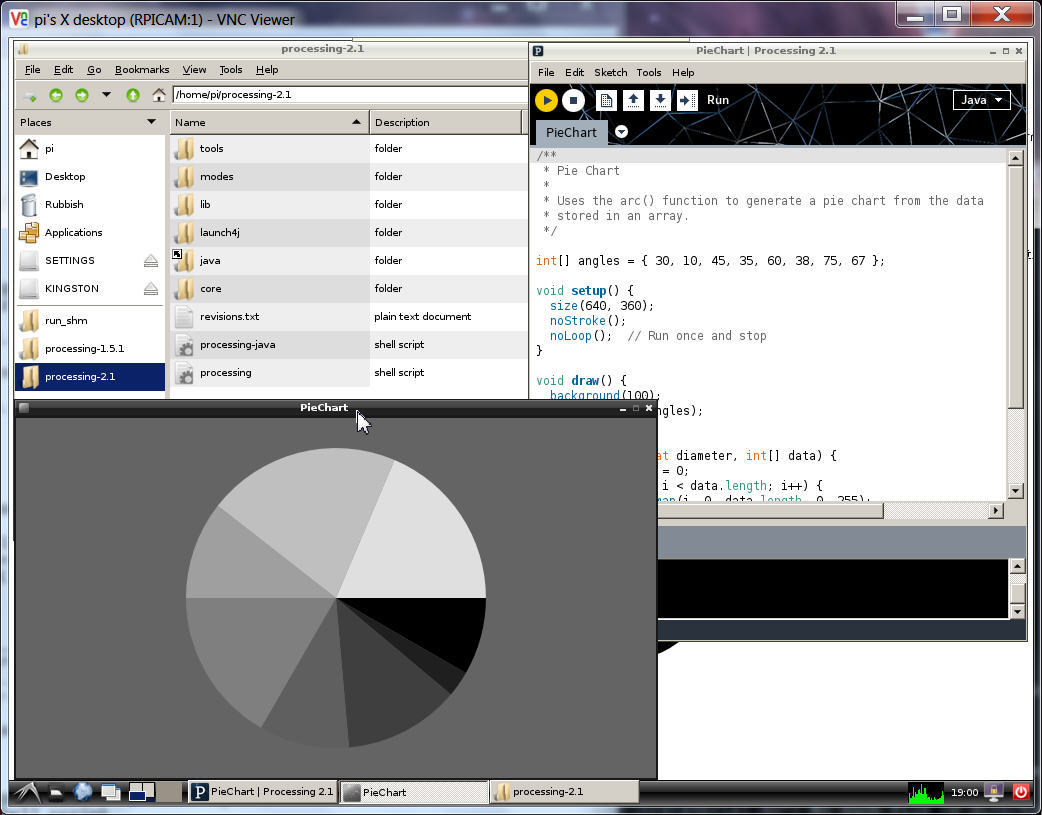The width and height of the screenshot is (1042, 815).
Task: Open the Java mode dropdown
Action: point(981,100)
